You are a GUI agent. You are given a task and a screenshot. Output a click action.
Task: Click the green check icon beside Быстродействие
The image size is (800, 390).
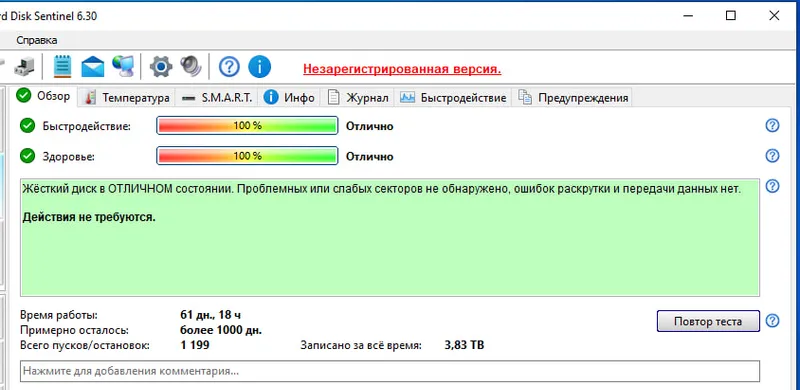tap(27, 126)
